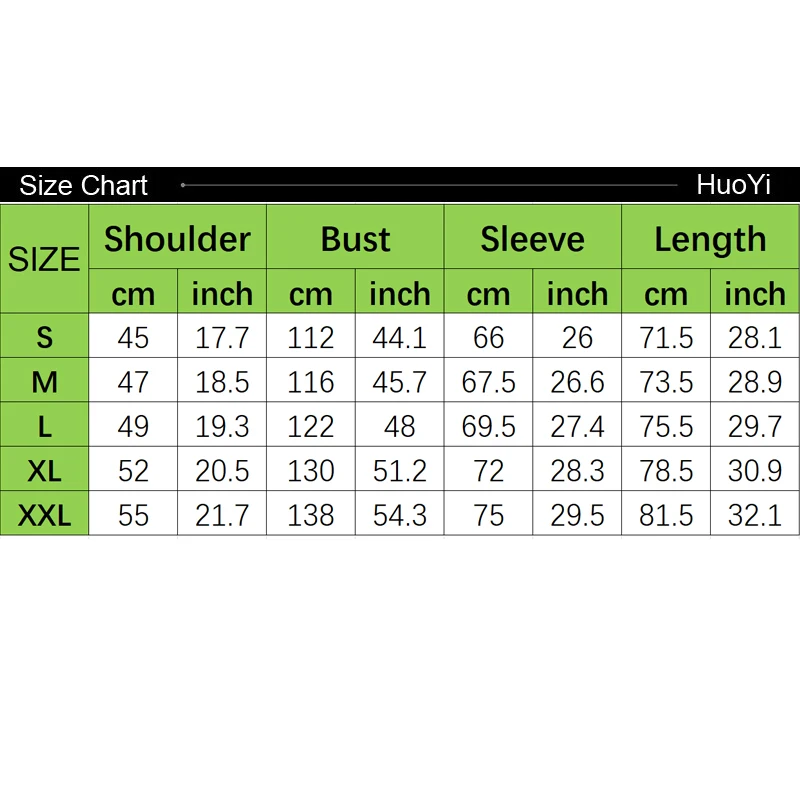
Task: Choose the XXL size row label
Action: pos(44,515)
